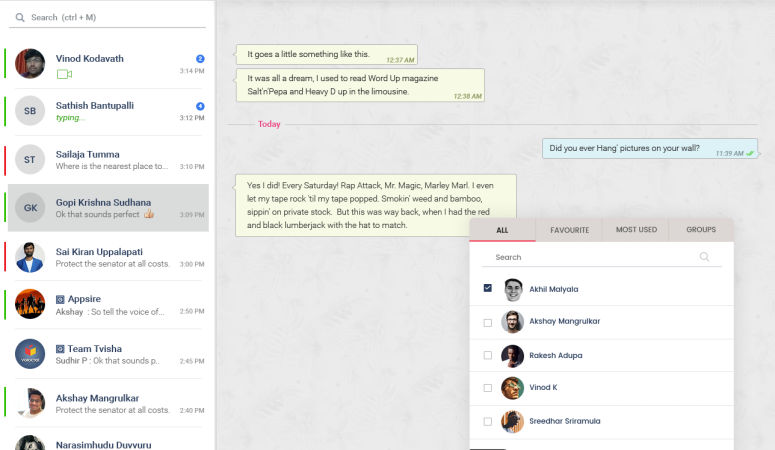
Task: Click the Today date separator label
Action: pyautogui.click(x=269, y=124)
